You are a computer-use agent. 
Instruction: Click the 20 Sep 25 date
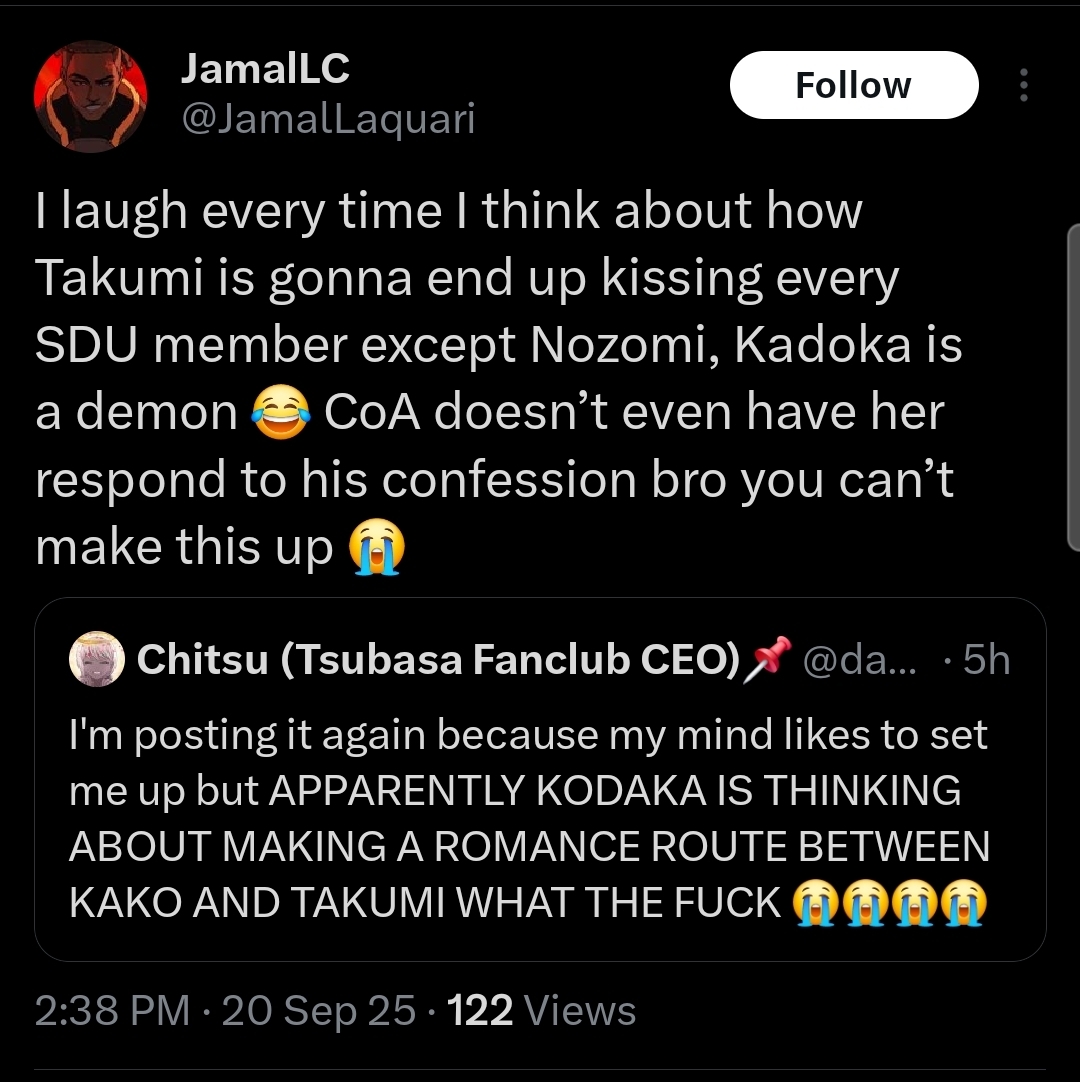click(x=318, y=1011)
